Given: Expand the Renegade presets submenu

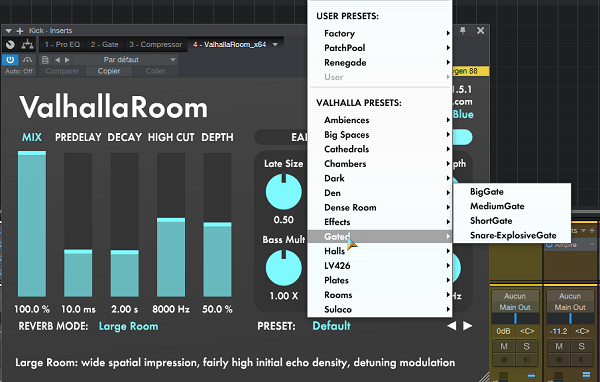Looking at the screenshot, I should click(x=380, y=62).
